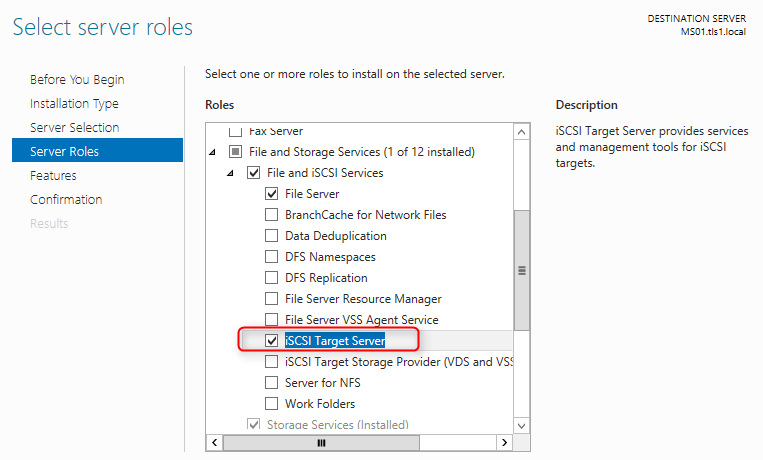This screenshot has width=763, height=460.
Task: Collapse File and Storage Services node
Action: tap(213, 152)
